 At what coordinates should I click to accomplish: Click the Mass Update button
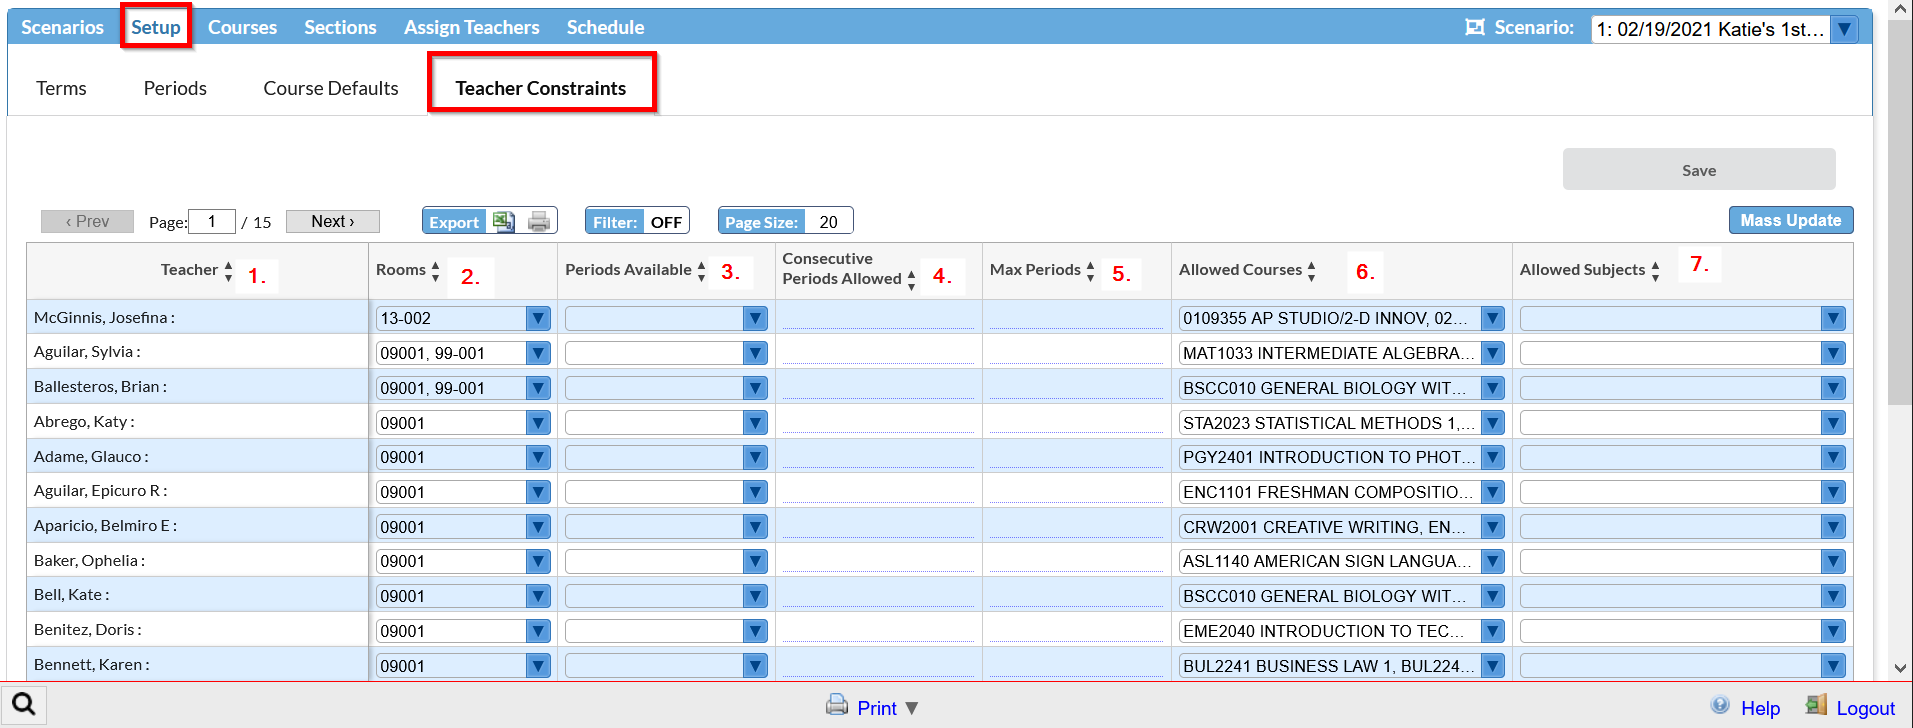click(1791, 220)
